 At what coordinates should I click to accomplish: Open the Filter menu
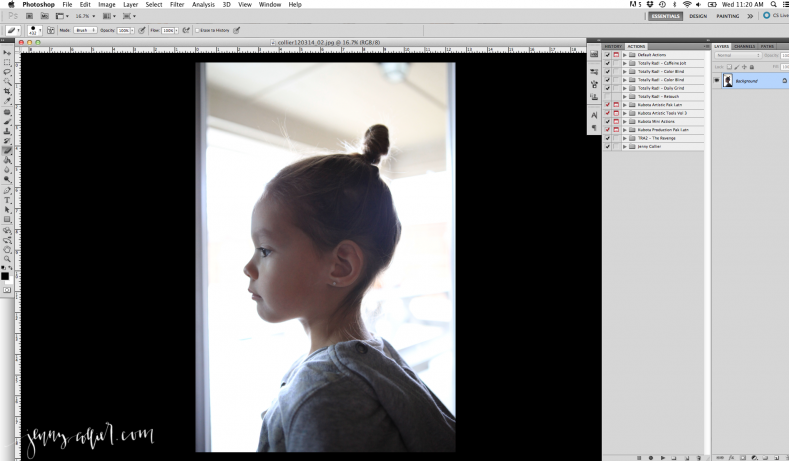click(177, 5)
